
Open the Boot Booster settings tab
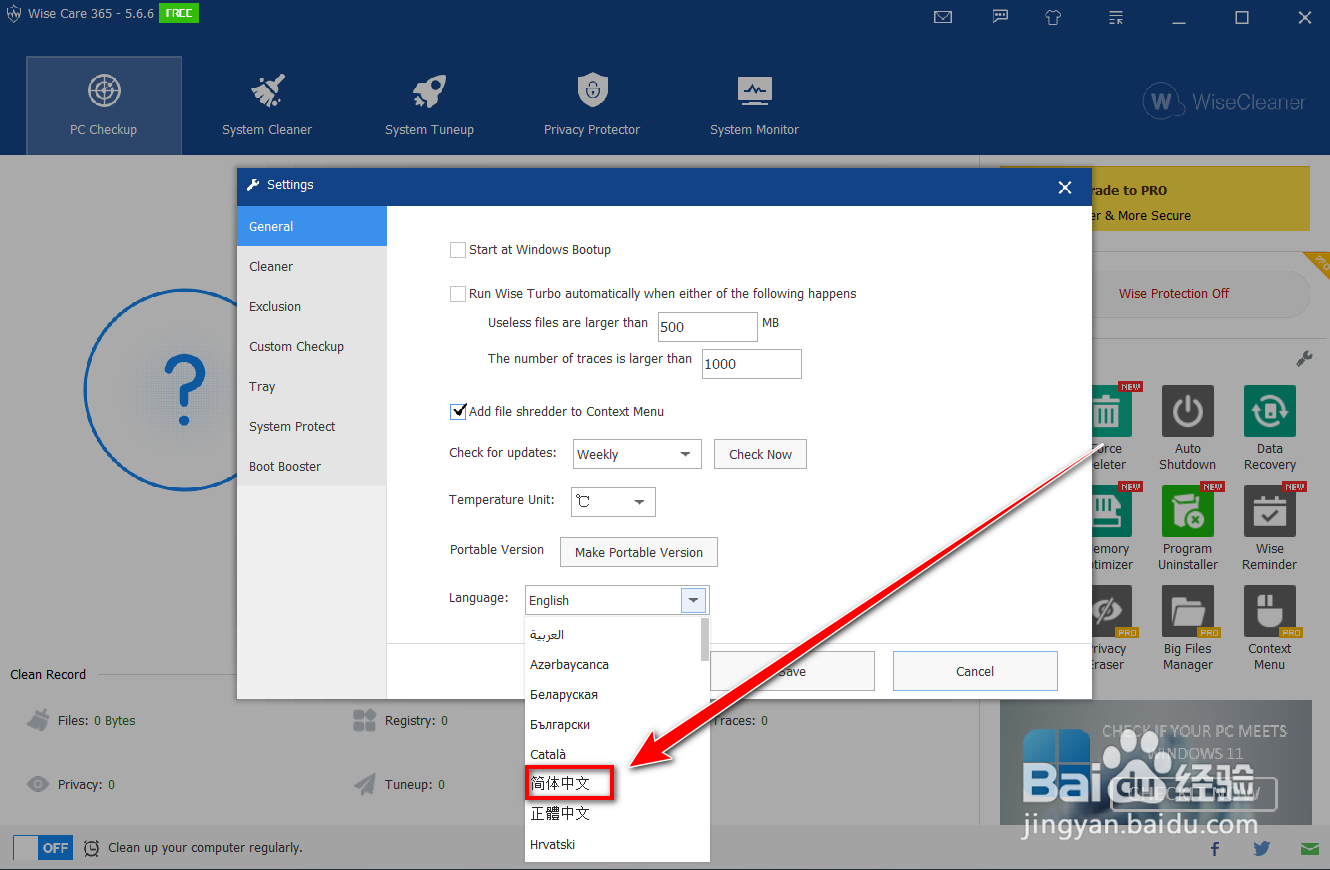311,466
